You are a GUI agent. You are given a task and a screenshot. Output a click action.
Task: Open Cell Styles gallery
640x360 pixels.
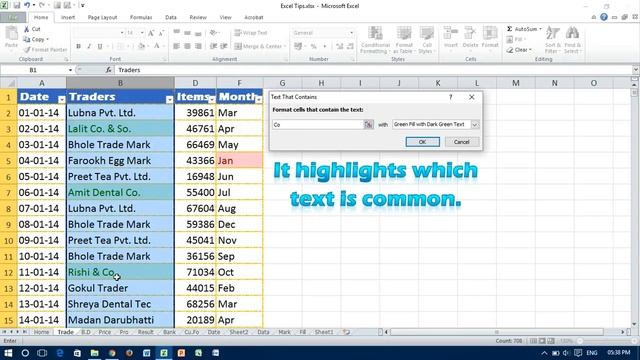tap(427, 40)
